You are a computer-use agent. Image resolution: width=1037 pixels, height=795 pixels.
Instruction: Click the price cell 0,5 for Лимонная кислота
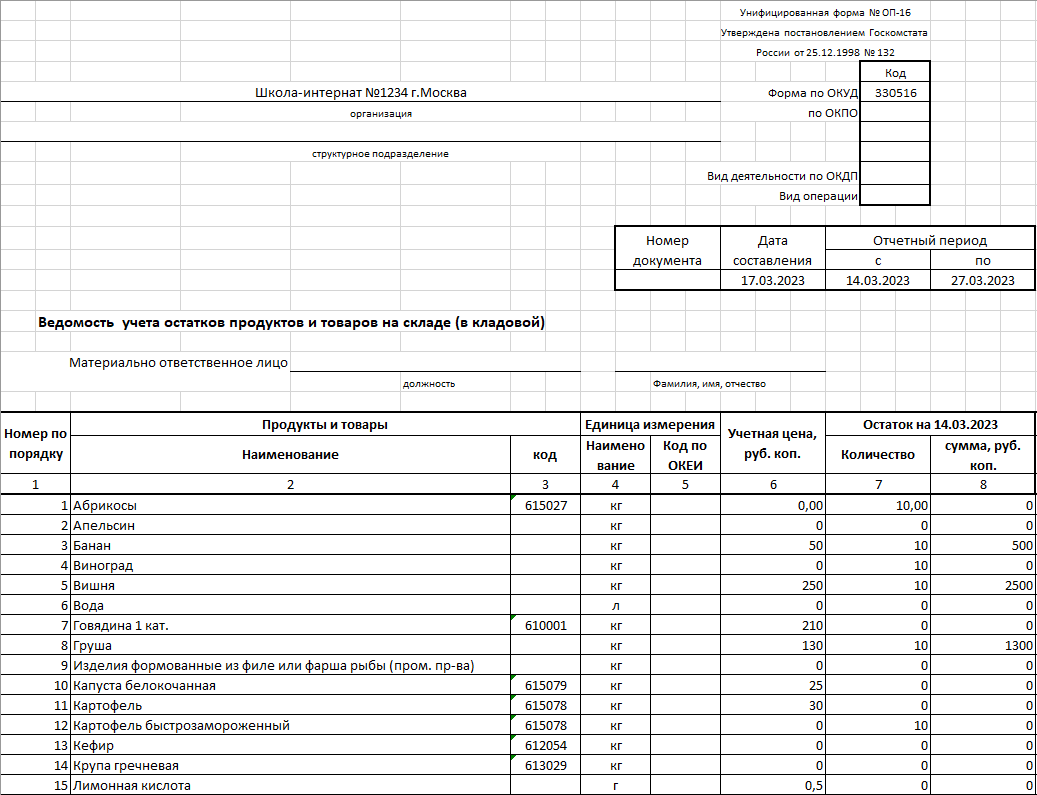coord(773,785)
